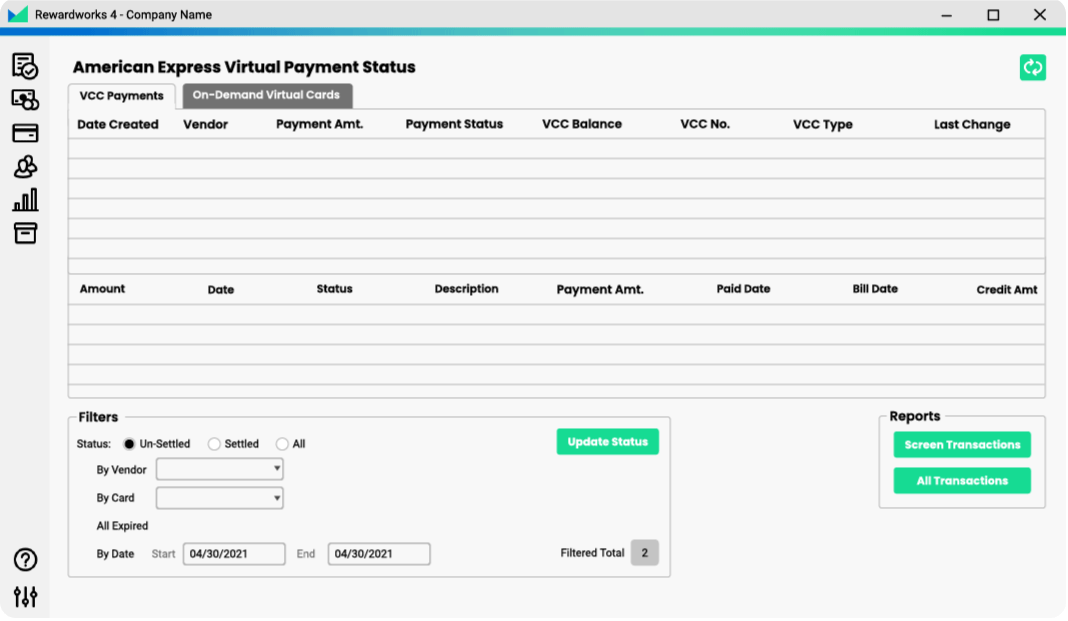
Task: Switch to the VCC Payments tab
Action: pos(121,96)
